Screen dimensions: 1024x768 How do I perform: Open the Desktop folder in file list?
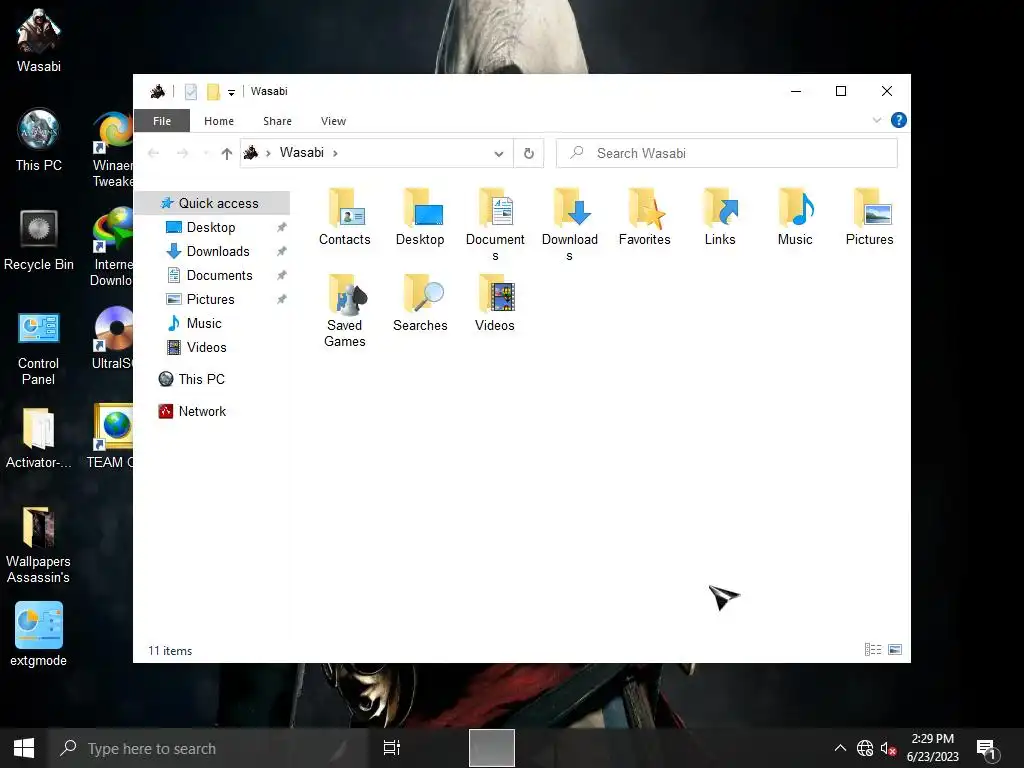click(420, 217)
